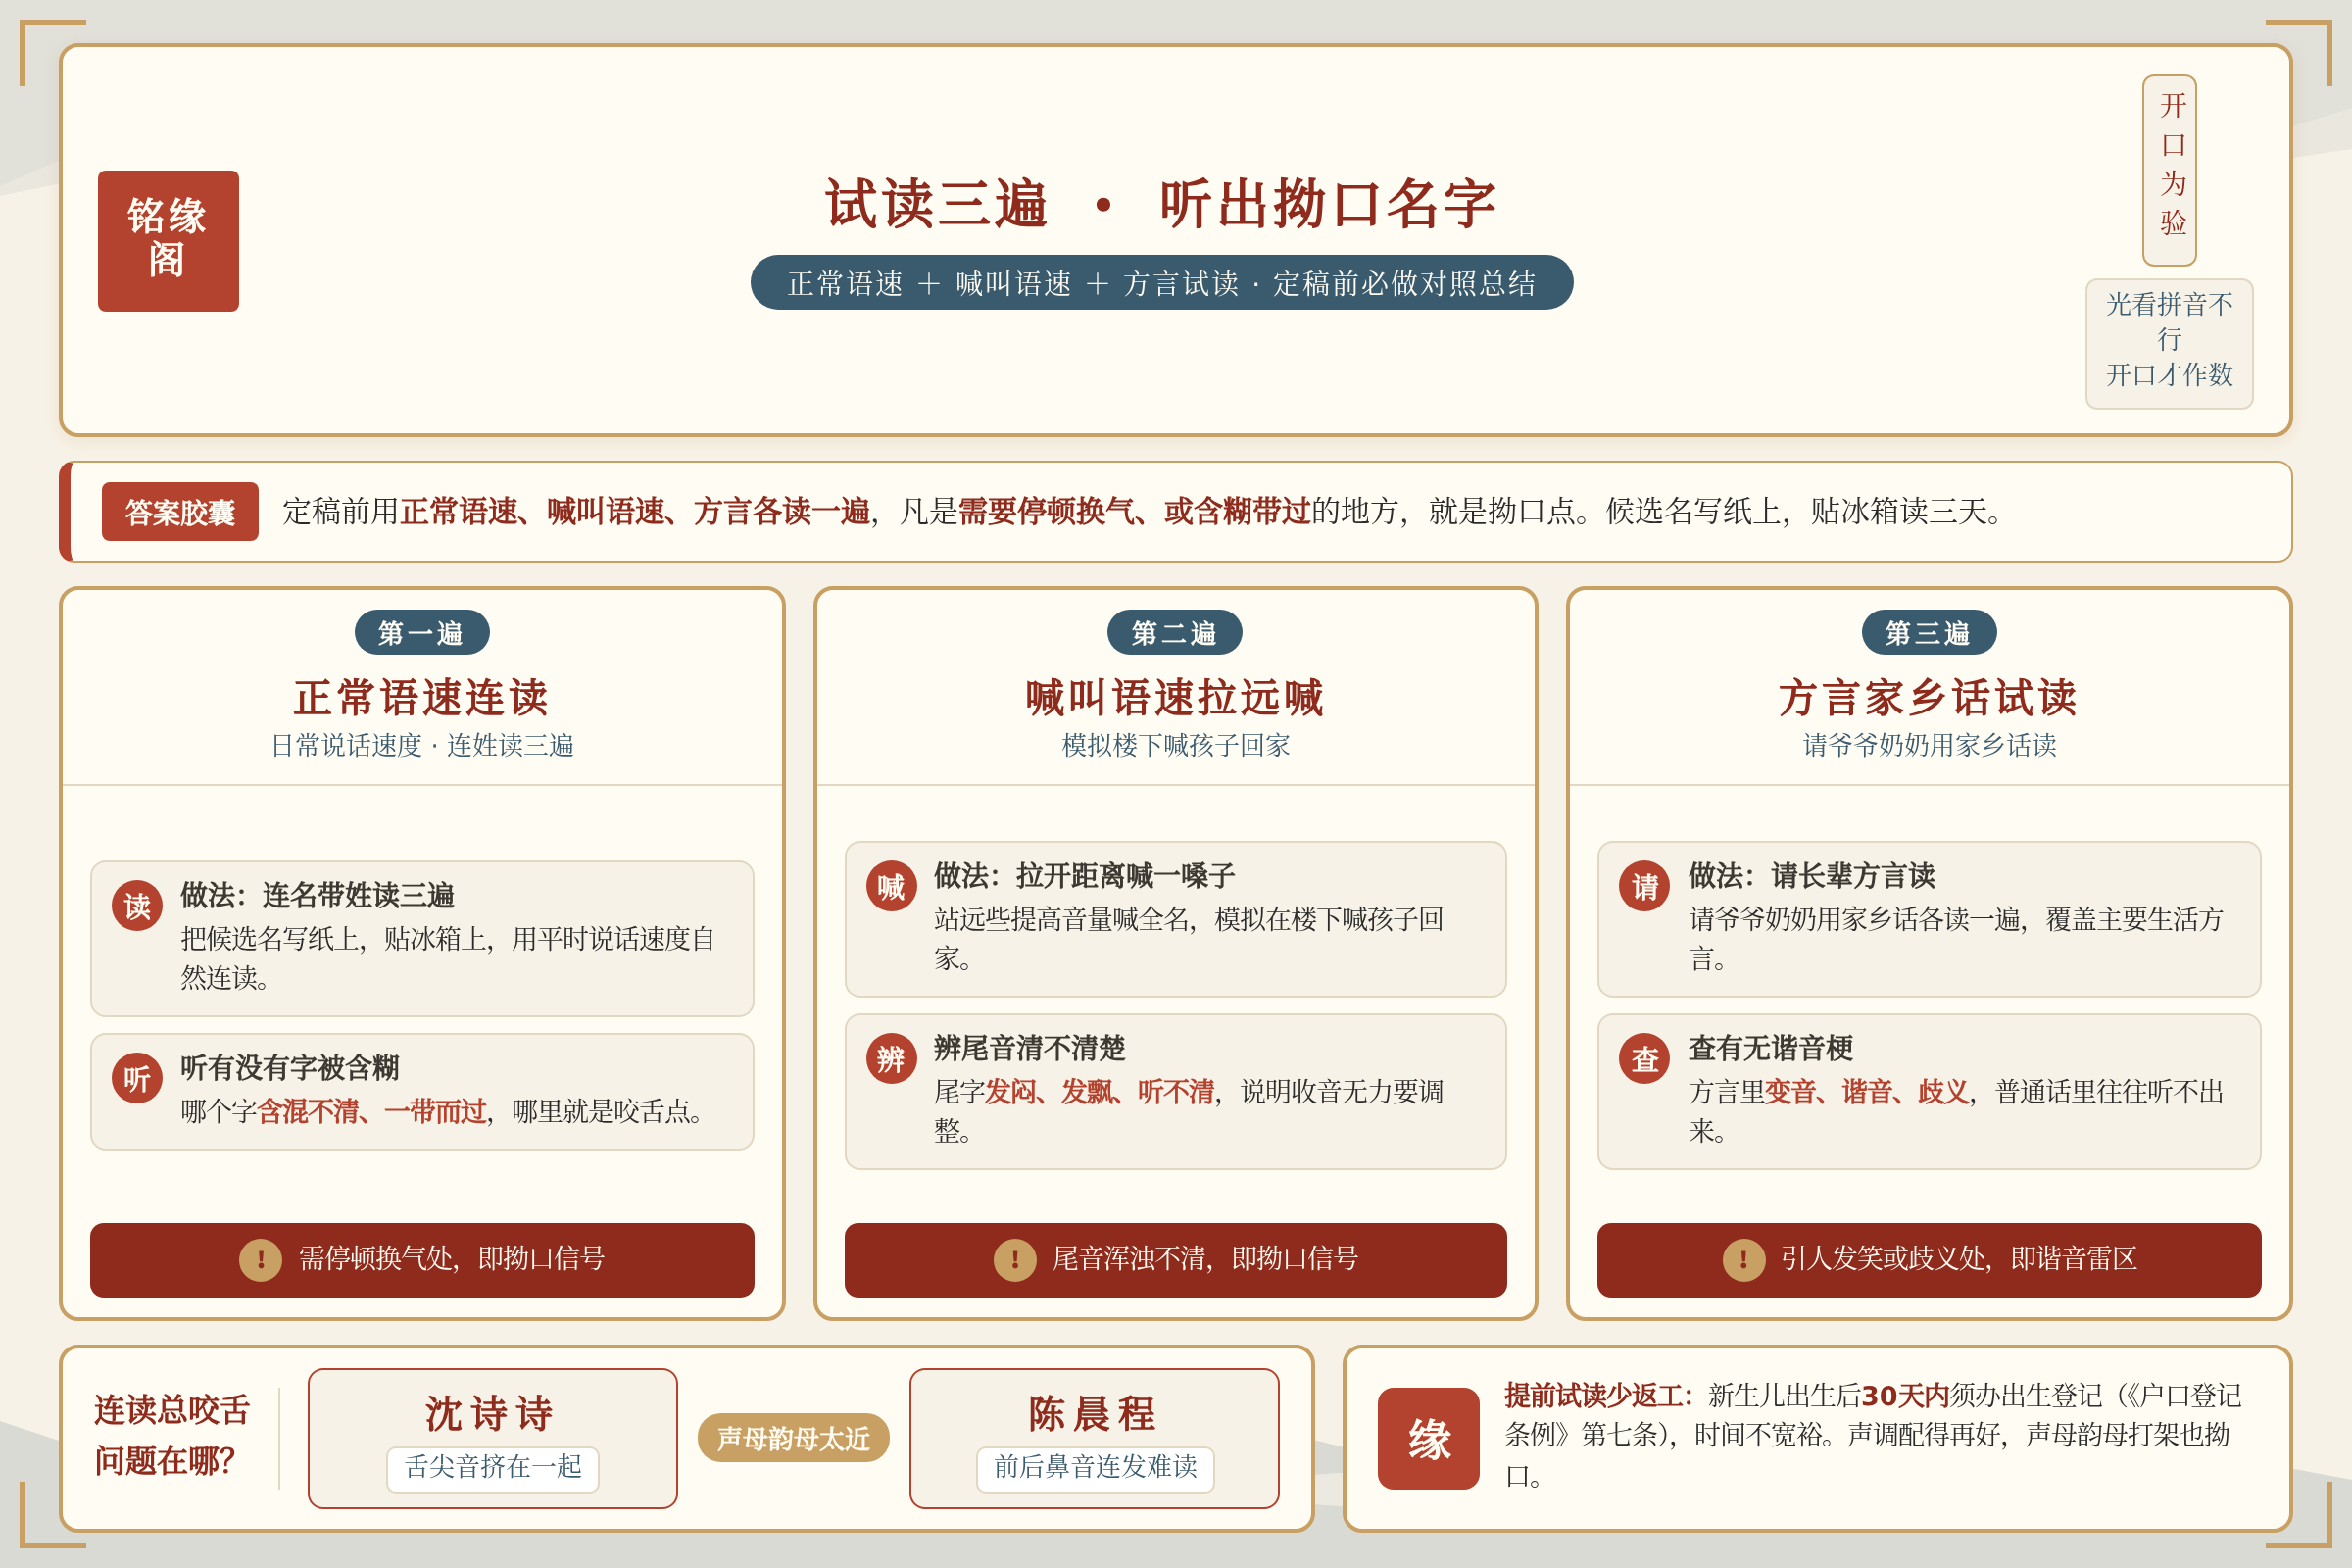Select the 第二遍 pill label
Image resolution: width=2352 pixels, height=1568 pixels.
pos(1175,632)
